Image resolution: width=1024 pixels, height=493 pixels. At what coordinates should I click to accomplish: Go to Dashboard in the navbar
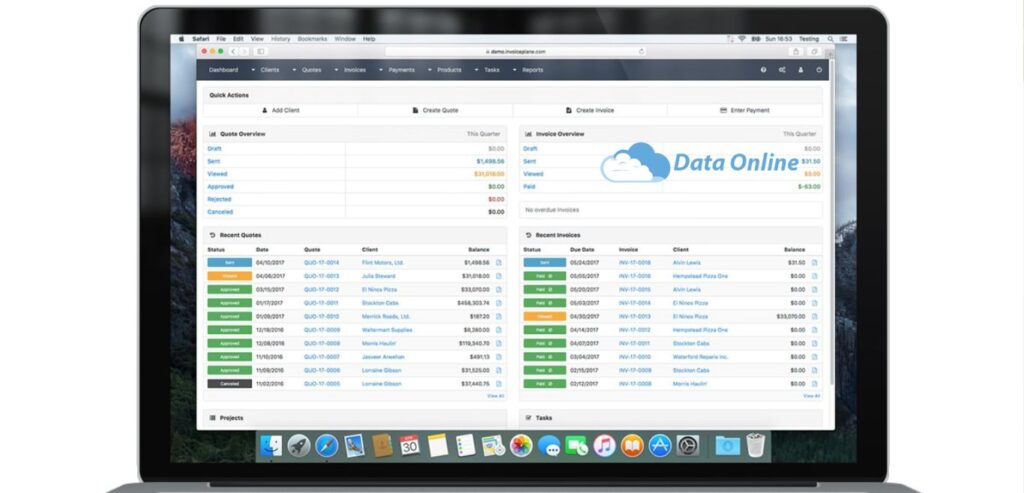pyautogui.click(x=223, y=70)
